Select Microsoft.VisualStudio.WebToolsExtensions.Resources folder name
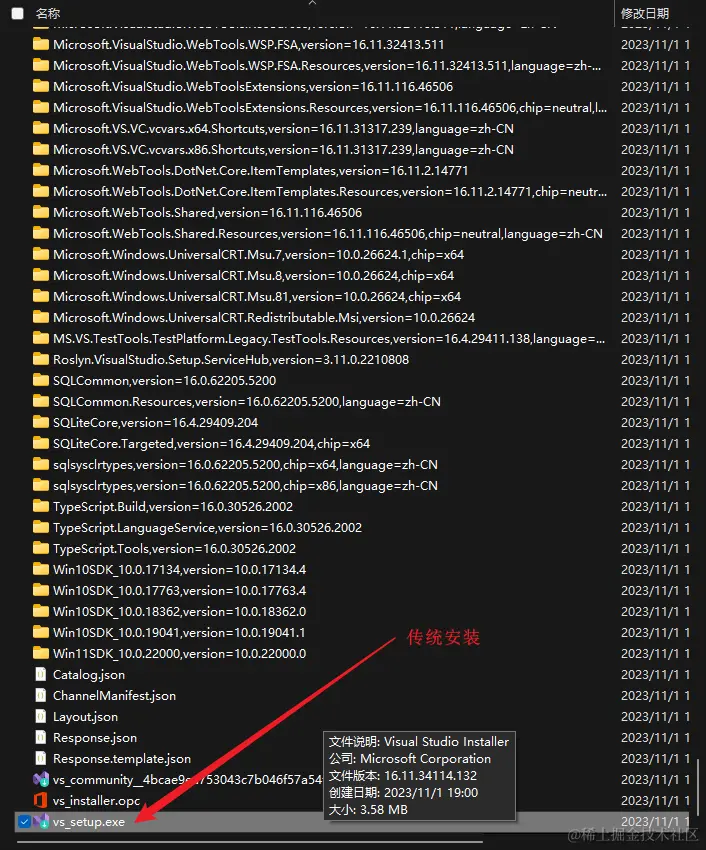This screenshot has height=850, width=706. pyautogui.click(x=330, y=107)
